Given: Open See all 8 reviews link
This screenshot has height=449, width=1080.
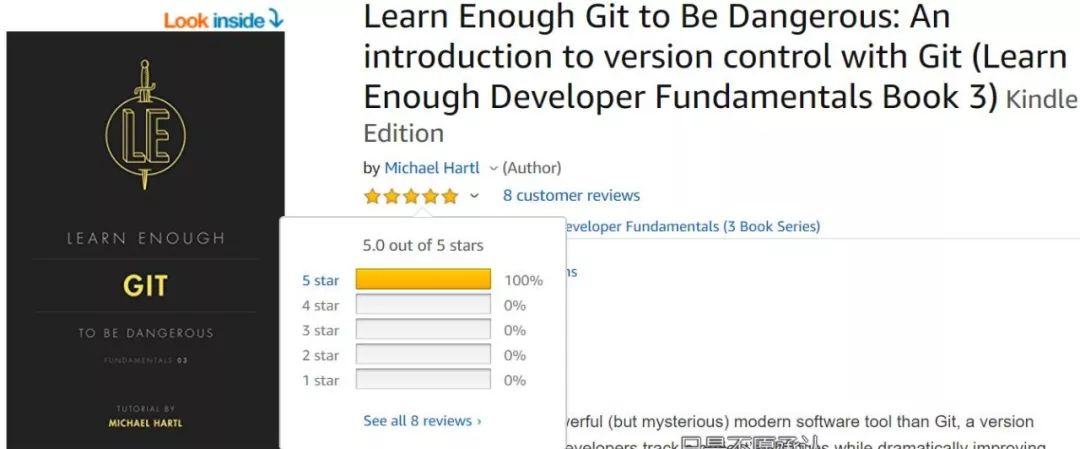Looking at the screenshot, I should (x=422, y=421).
